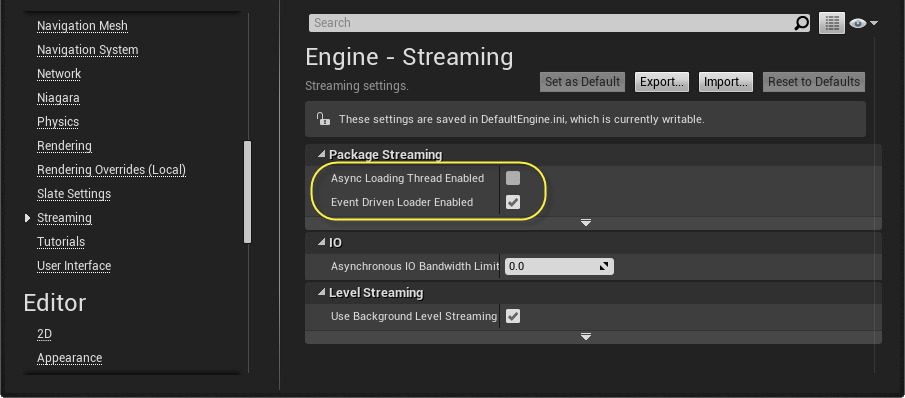Click the arrow beside Streaming in the sidebar

tap(27, 218)
